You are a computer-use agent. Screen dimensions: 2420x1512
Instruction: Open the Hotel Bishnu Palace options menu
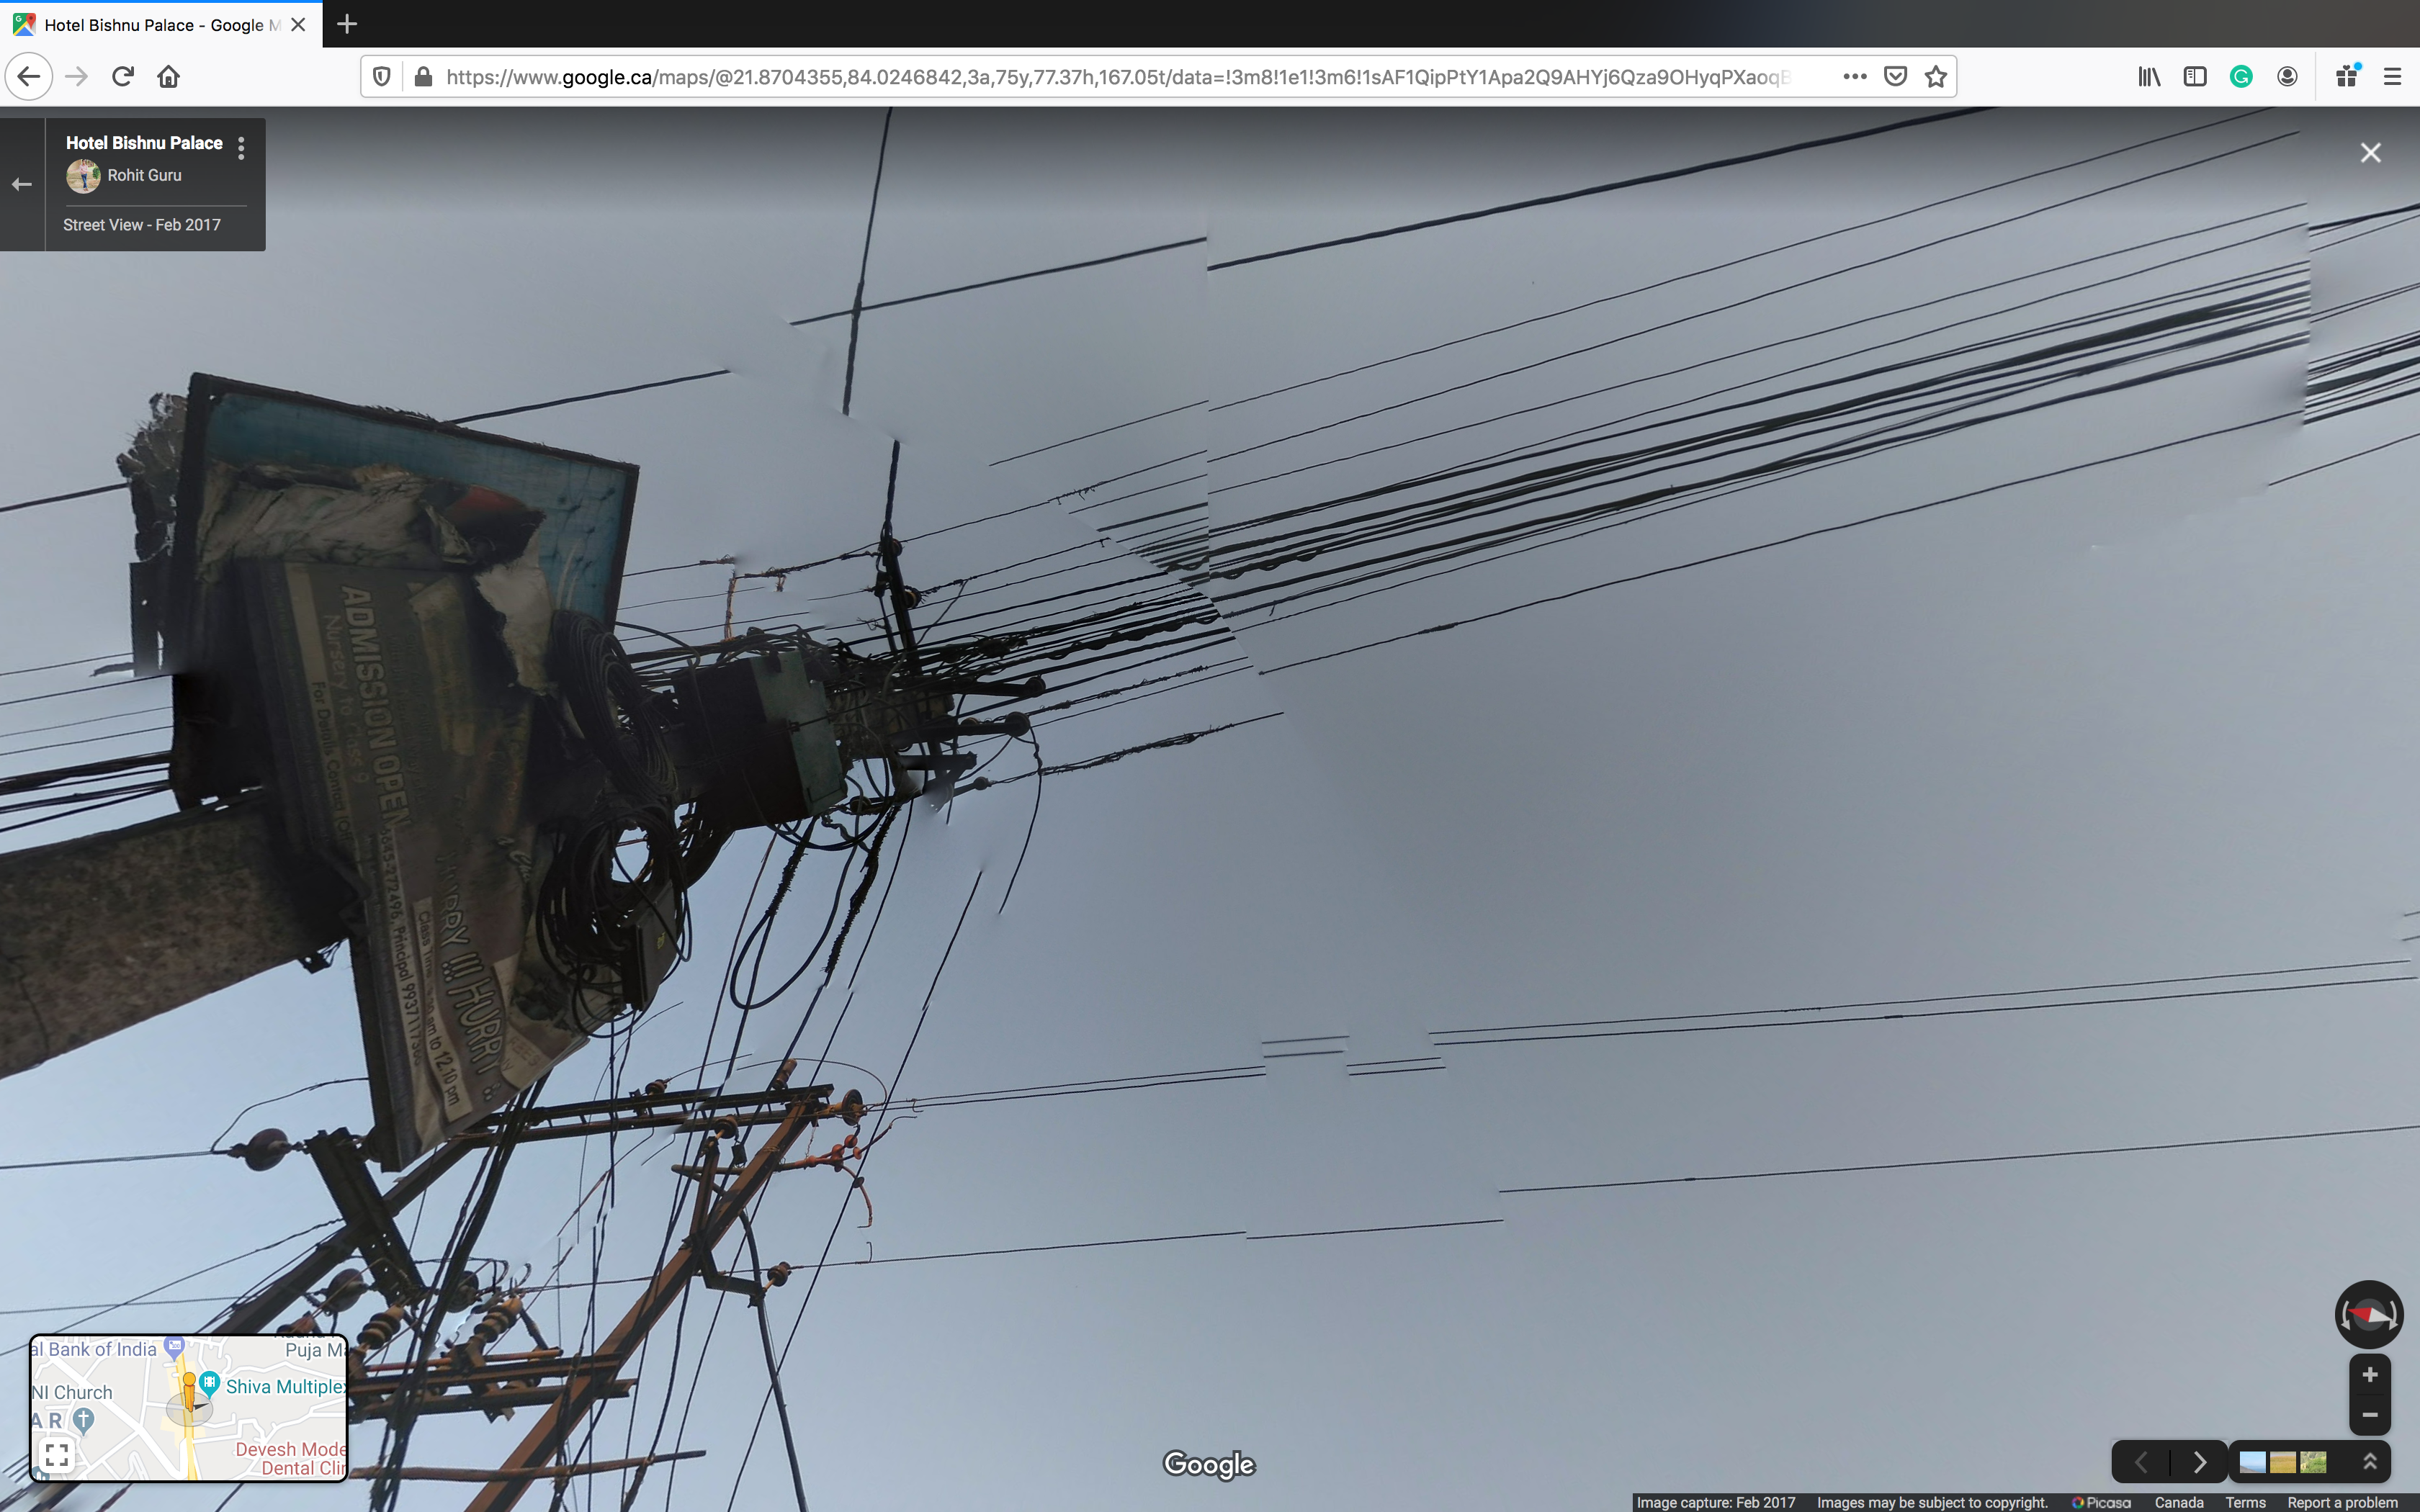(241, 148)
